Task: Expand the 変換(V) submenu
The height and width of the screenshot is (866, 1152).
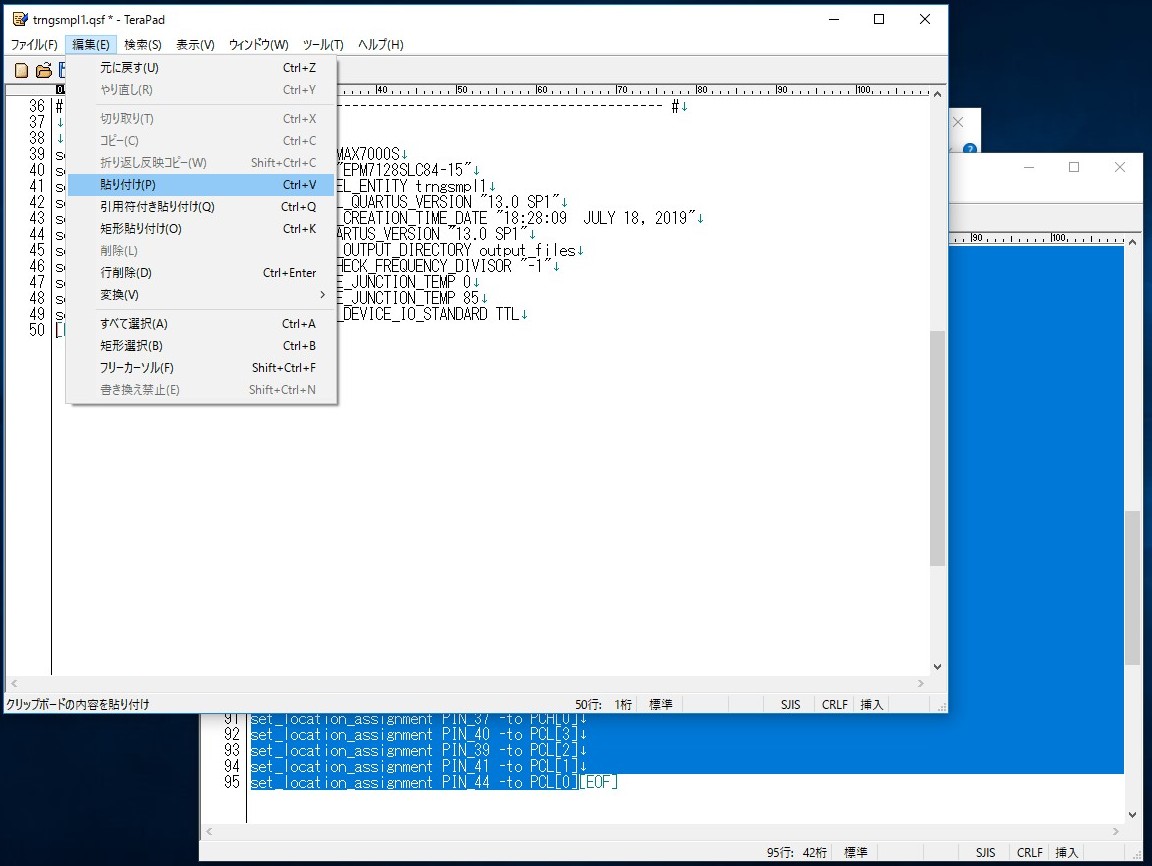Action: (201, 295)
